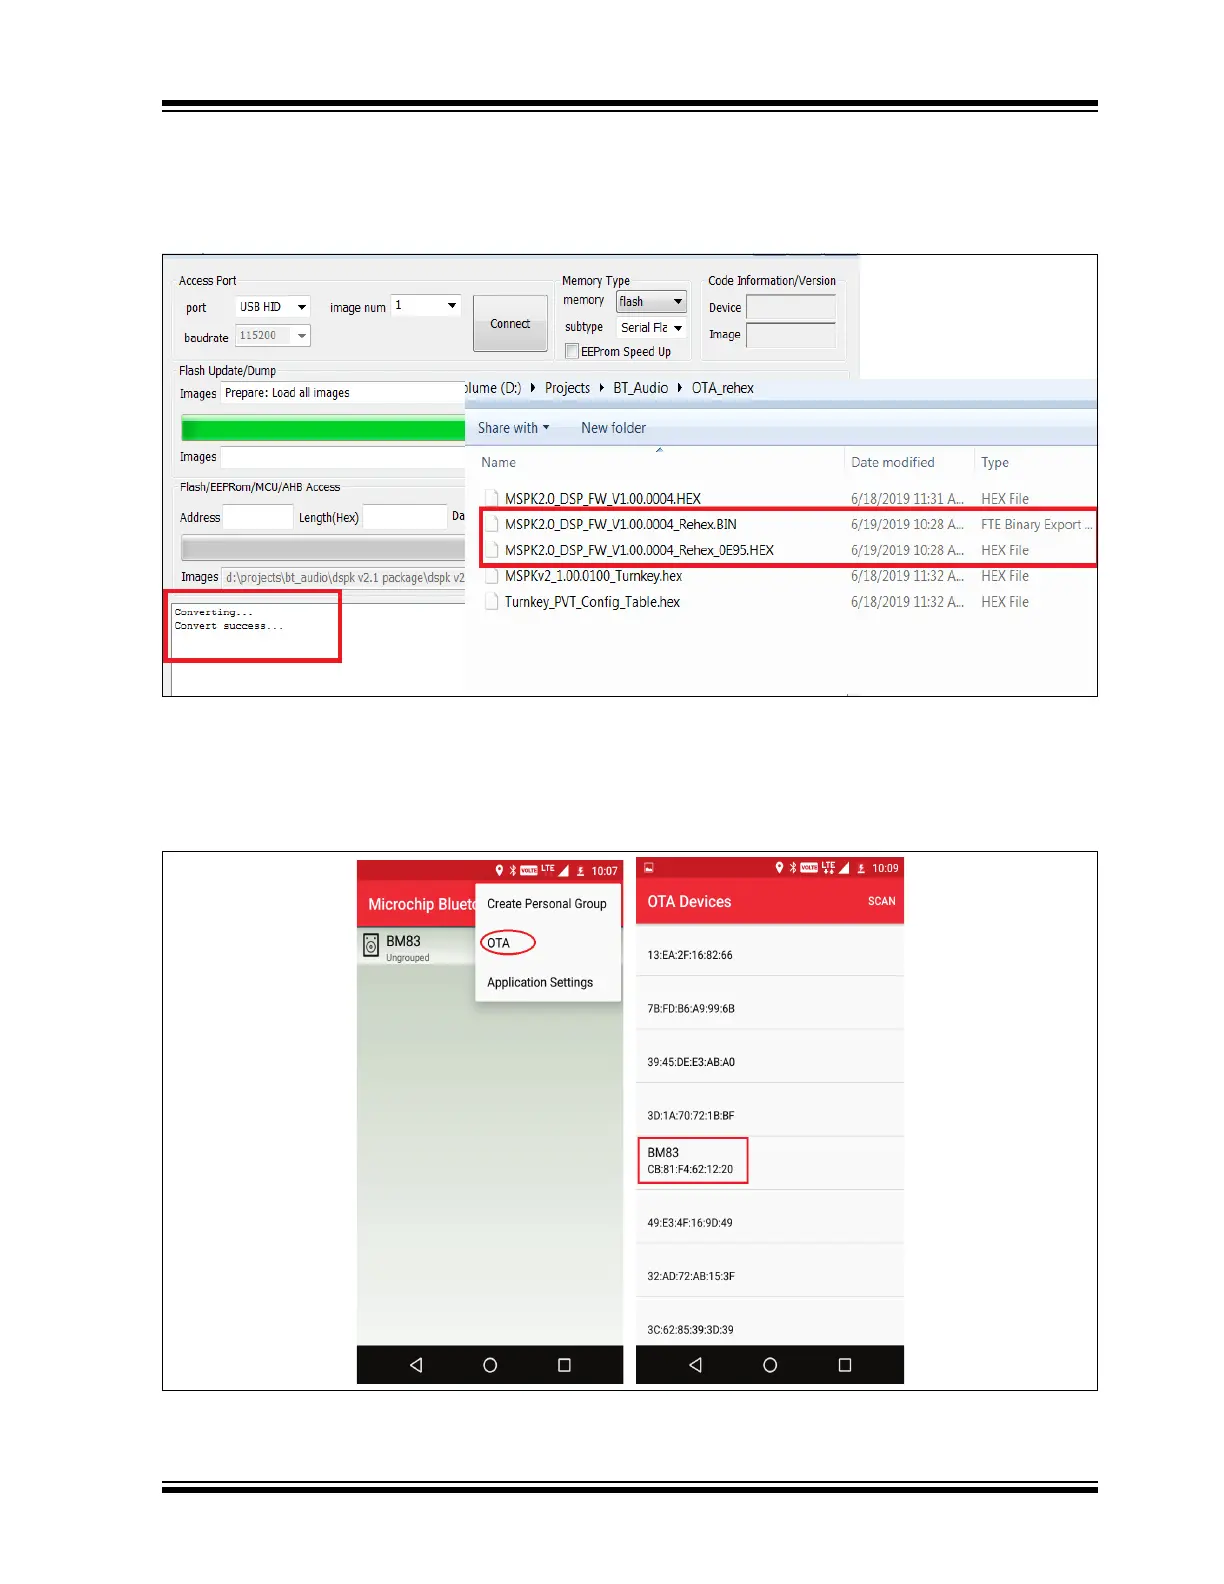
Task: Tap Android recents button on OTA Devices phone
Action: point(845,1365)
